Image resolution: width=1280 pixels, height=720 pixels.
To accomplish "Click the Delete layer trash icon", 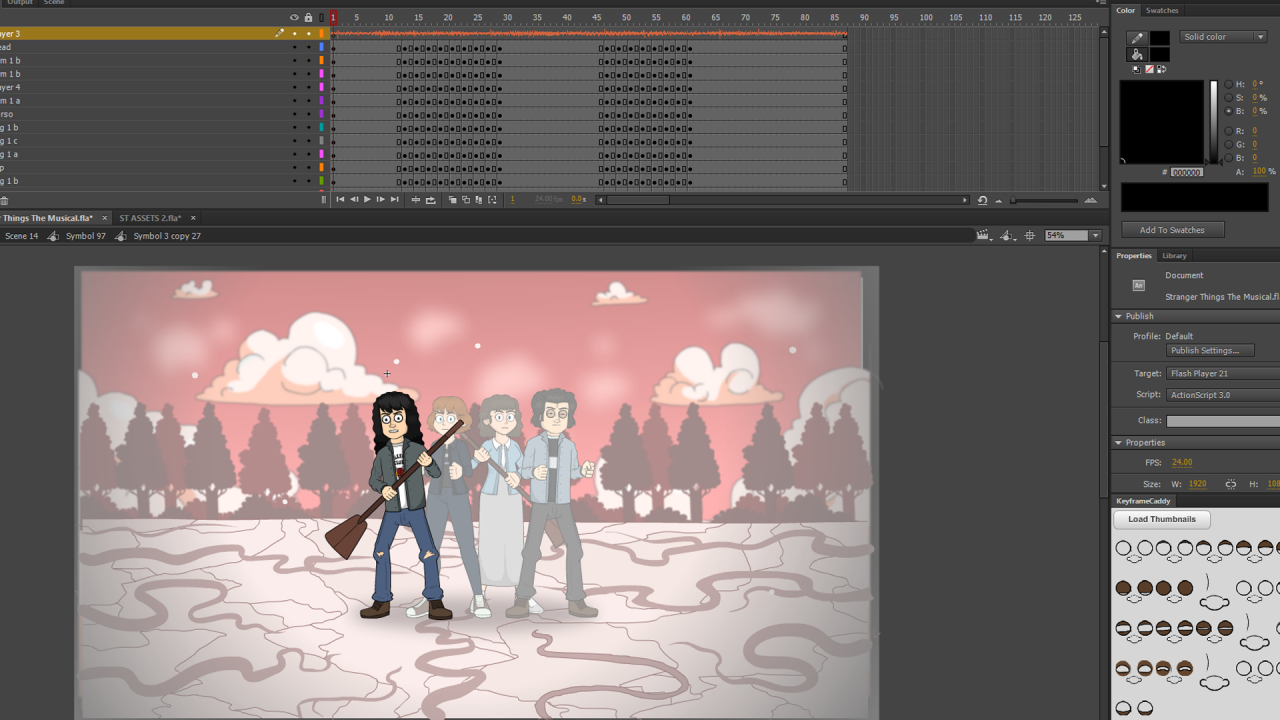I will (4, 200).
